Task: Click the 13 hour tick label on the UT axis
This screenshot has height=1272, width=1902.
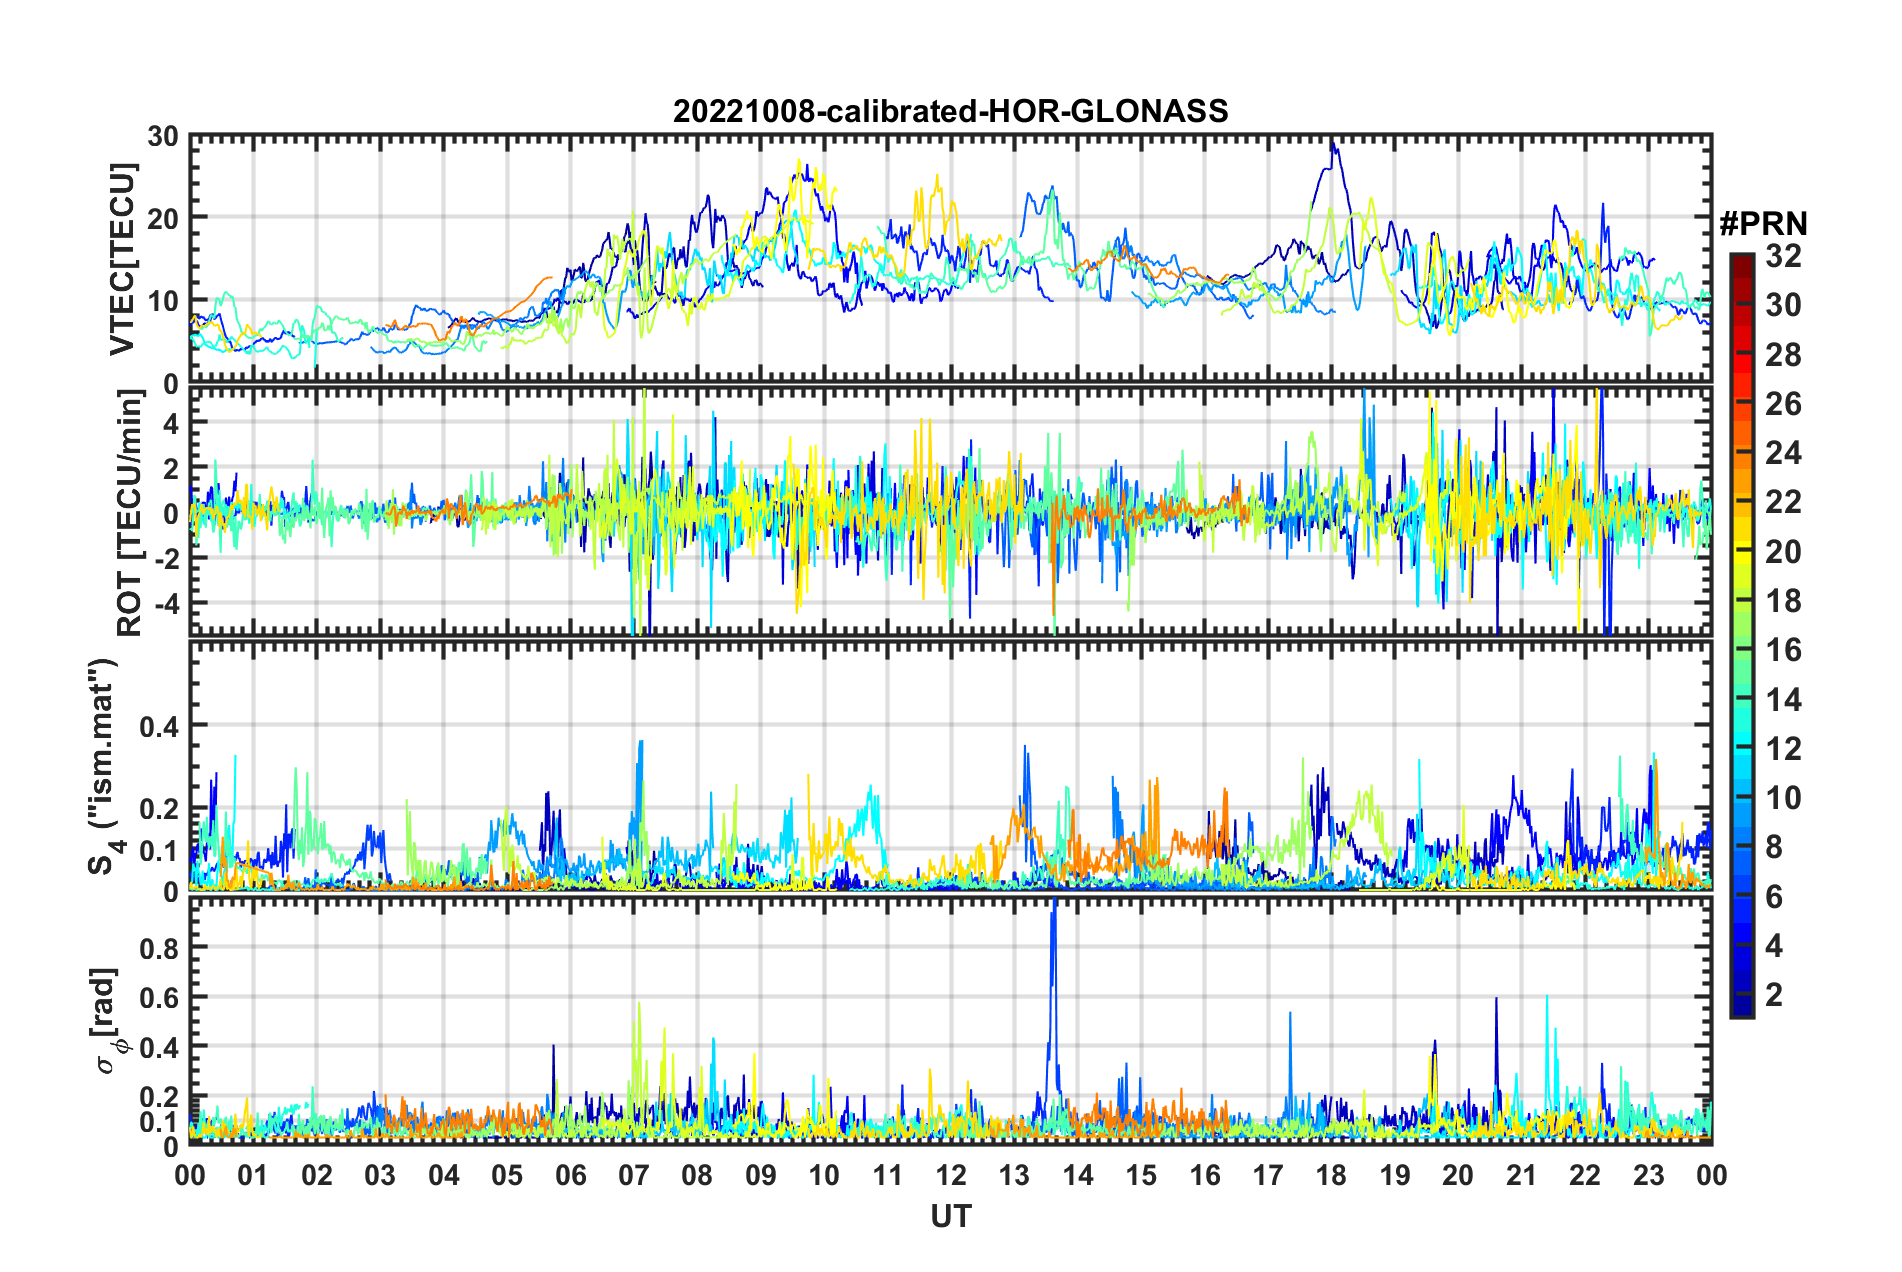Action: [x=1014, y=1175]
